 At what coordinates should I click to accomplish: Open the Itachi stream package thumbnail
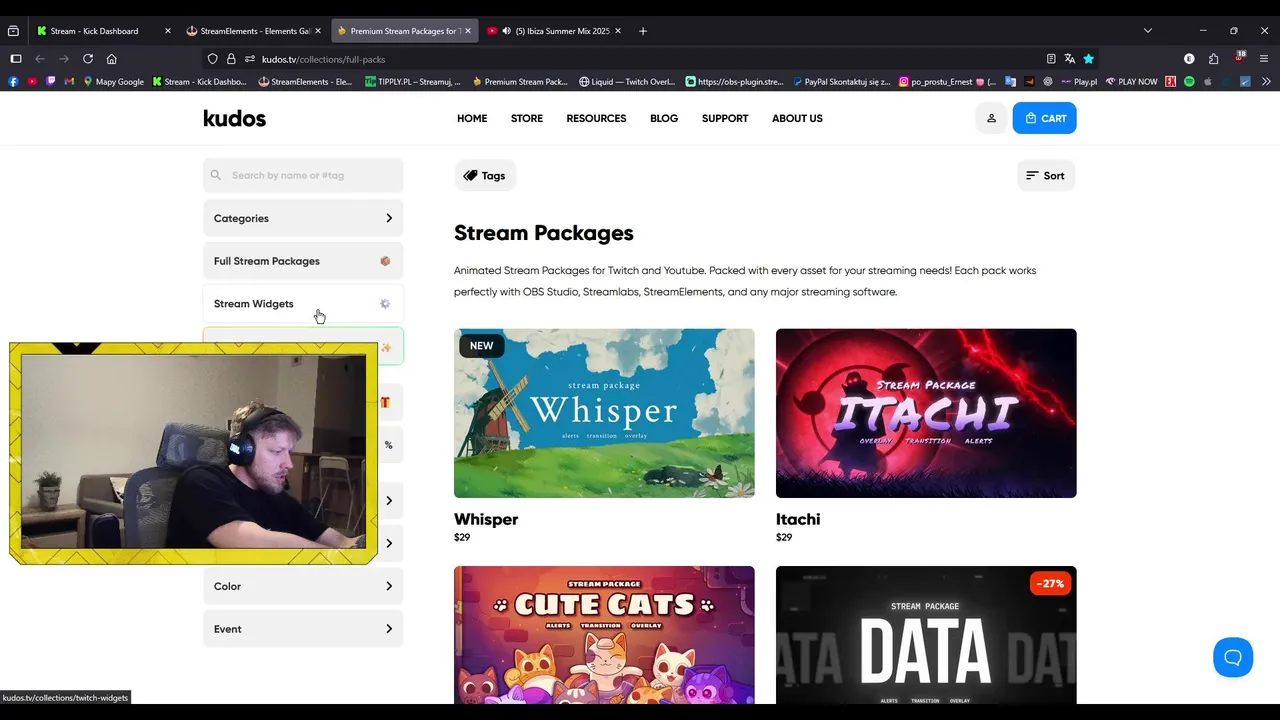(926, 413)
